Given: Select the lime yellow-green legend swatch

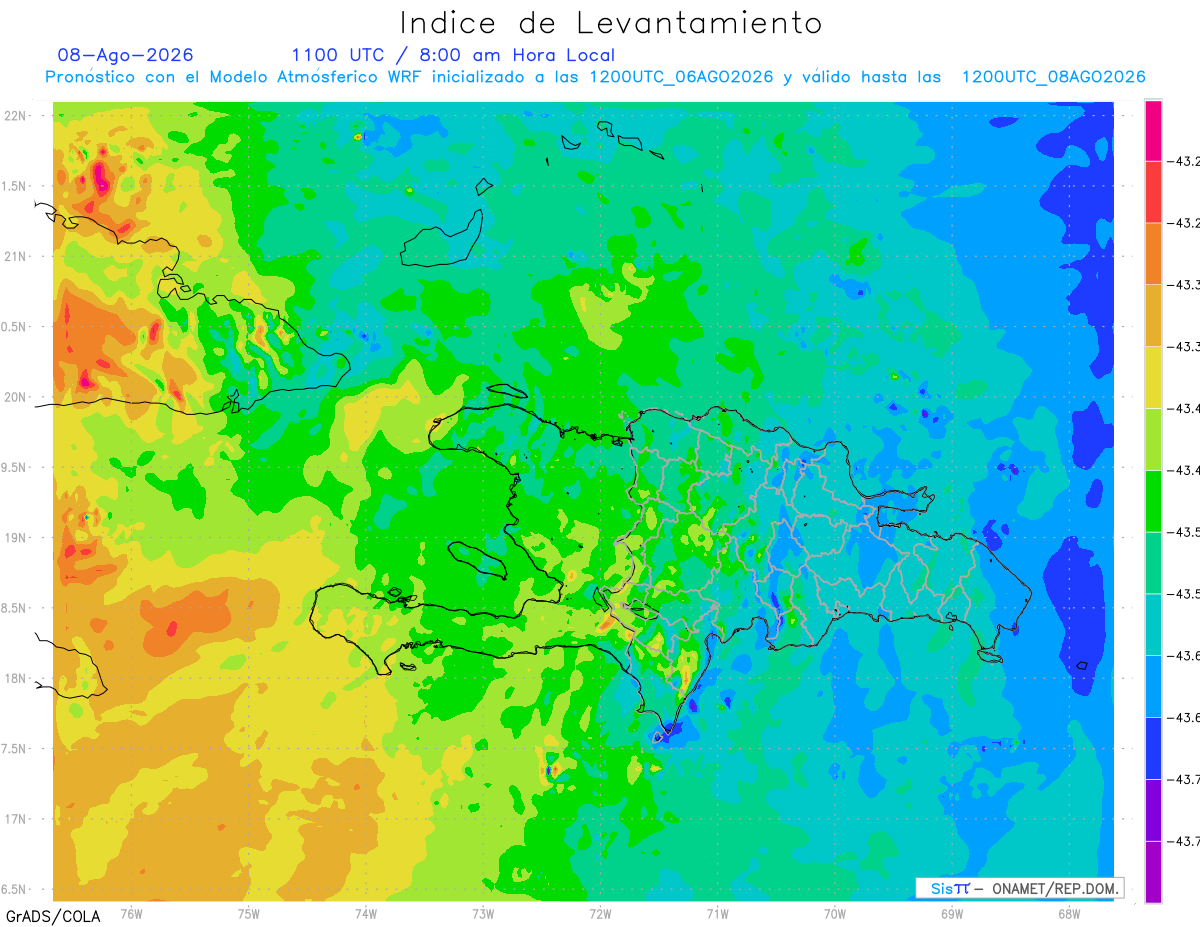Looking at the screenshot, I should pos(1153,439).
